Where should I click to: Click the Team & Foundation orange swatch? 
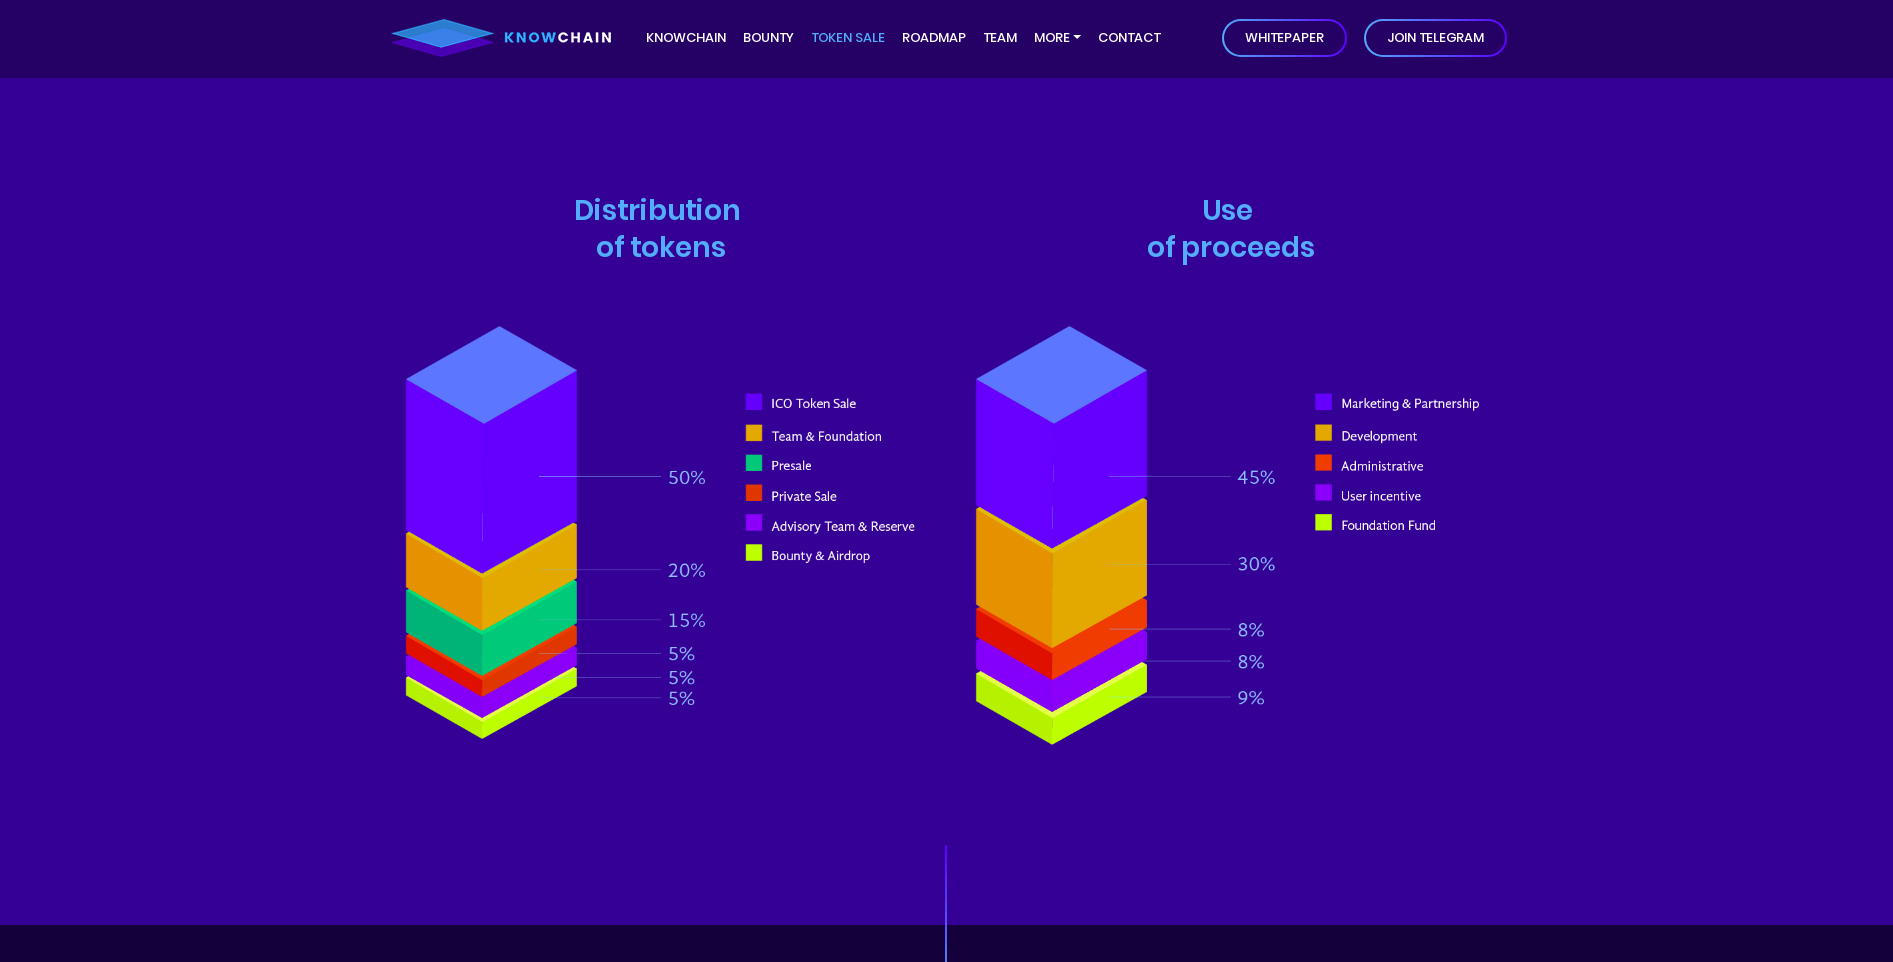coord(754,433)
